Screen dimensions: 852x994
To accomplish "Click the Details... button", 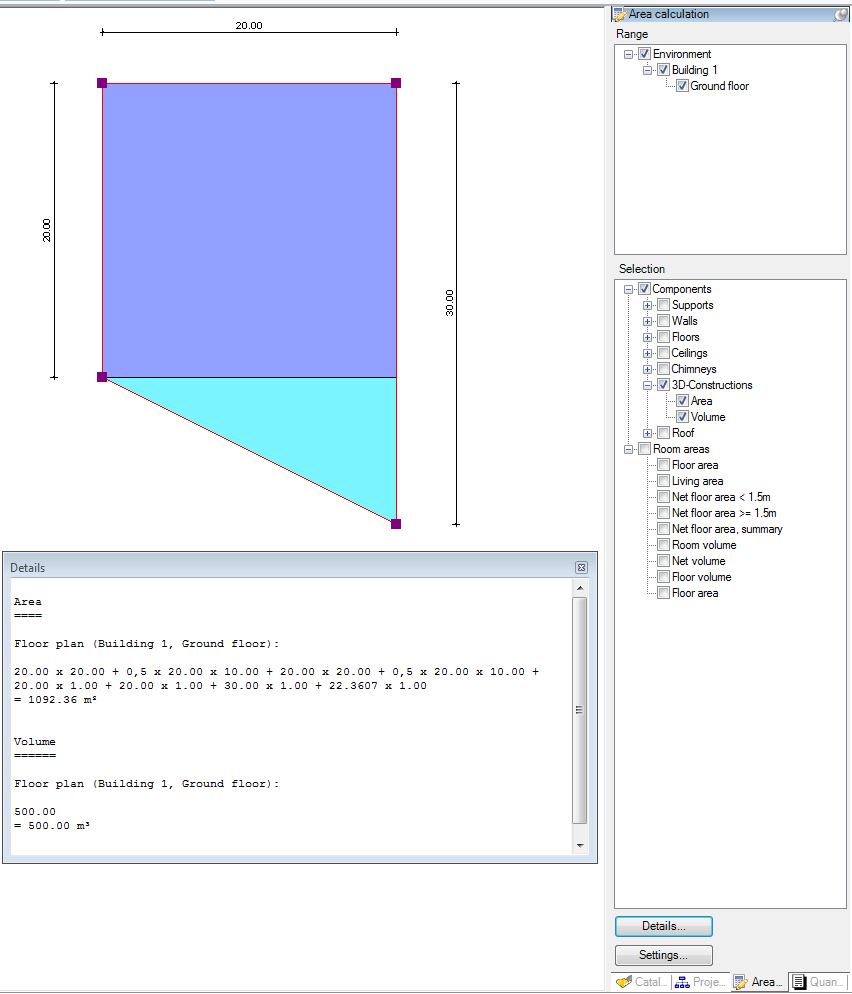I will click(x=663, y=926).
